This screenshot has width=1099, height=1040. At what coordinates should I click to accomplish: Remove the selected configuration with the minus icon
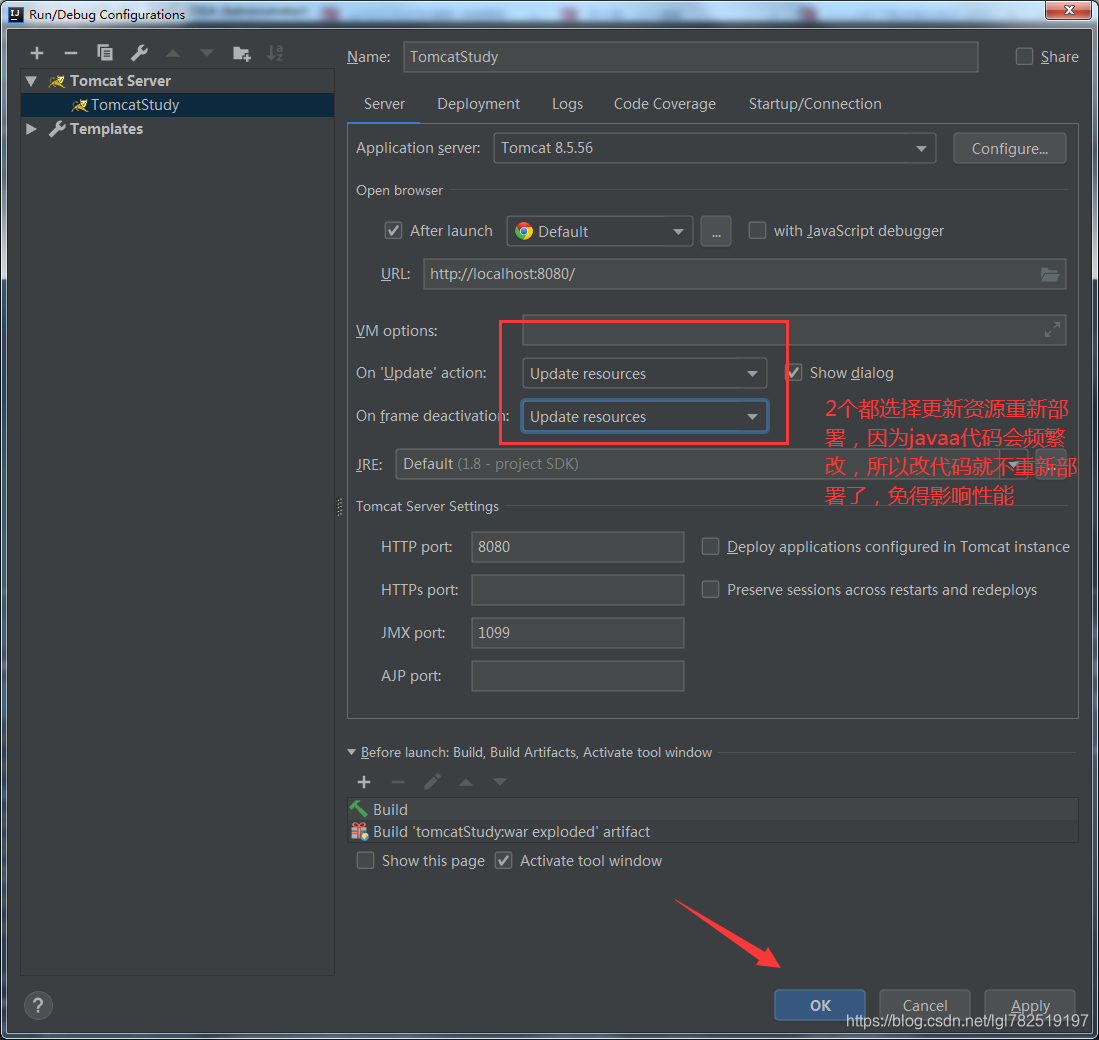tap(70, 53)
